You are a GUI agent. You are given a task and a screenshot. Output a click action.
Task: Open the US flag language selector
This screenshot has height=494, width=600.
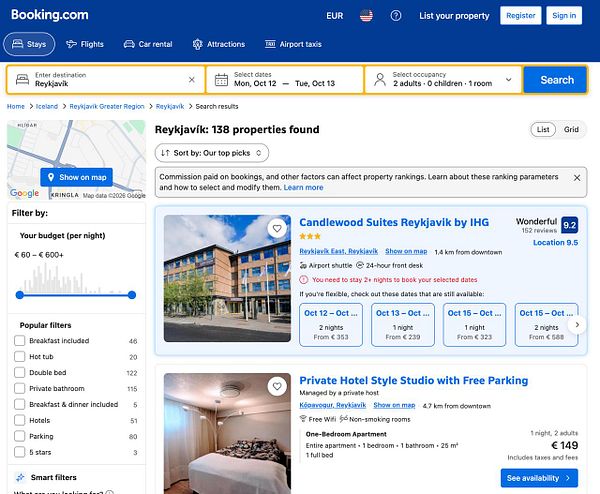click(366, 16)
